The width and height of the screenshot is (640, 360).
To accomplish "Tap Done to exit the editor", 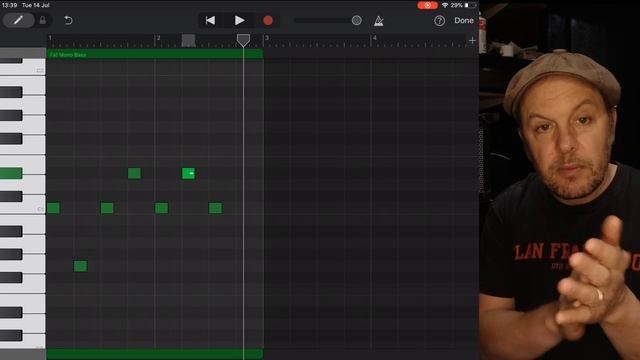I will click(x=464, y=20).
